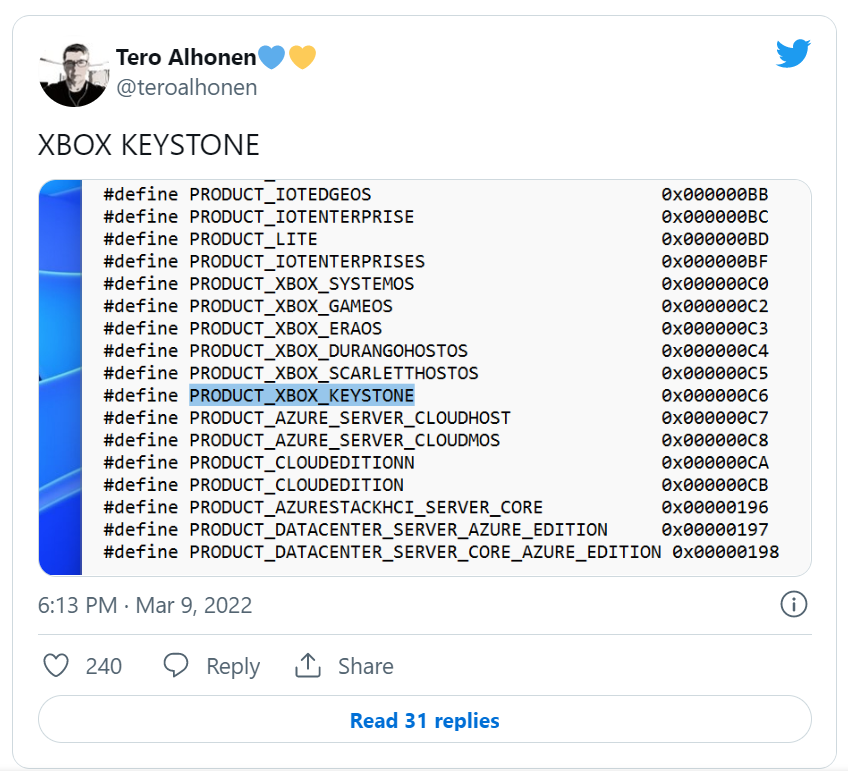Open Tero Alhonen's profile avatar
This screenshot has height=771, width=848.
tap(73, 72)
